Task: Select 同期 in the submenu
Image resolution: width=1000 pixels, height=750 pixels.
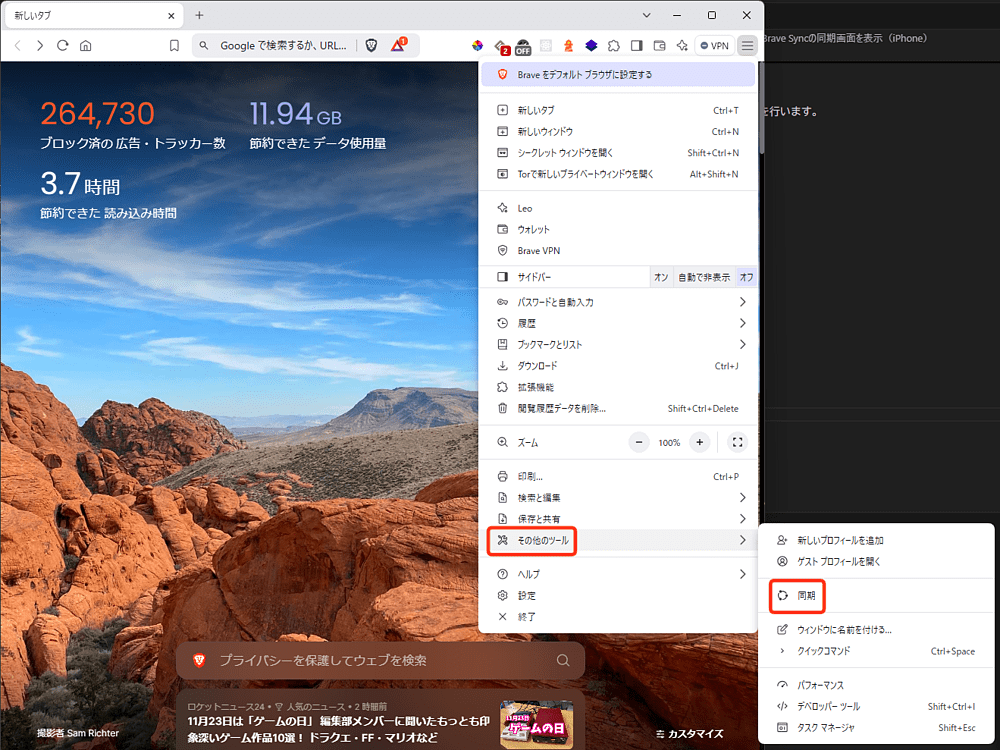Action: click(x=805, y=596)
